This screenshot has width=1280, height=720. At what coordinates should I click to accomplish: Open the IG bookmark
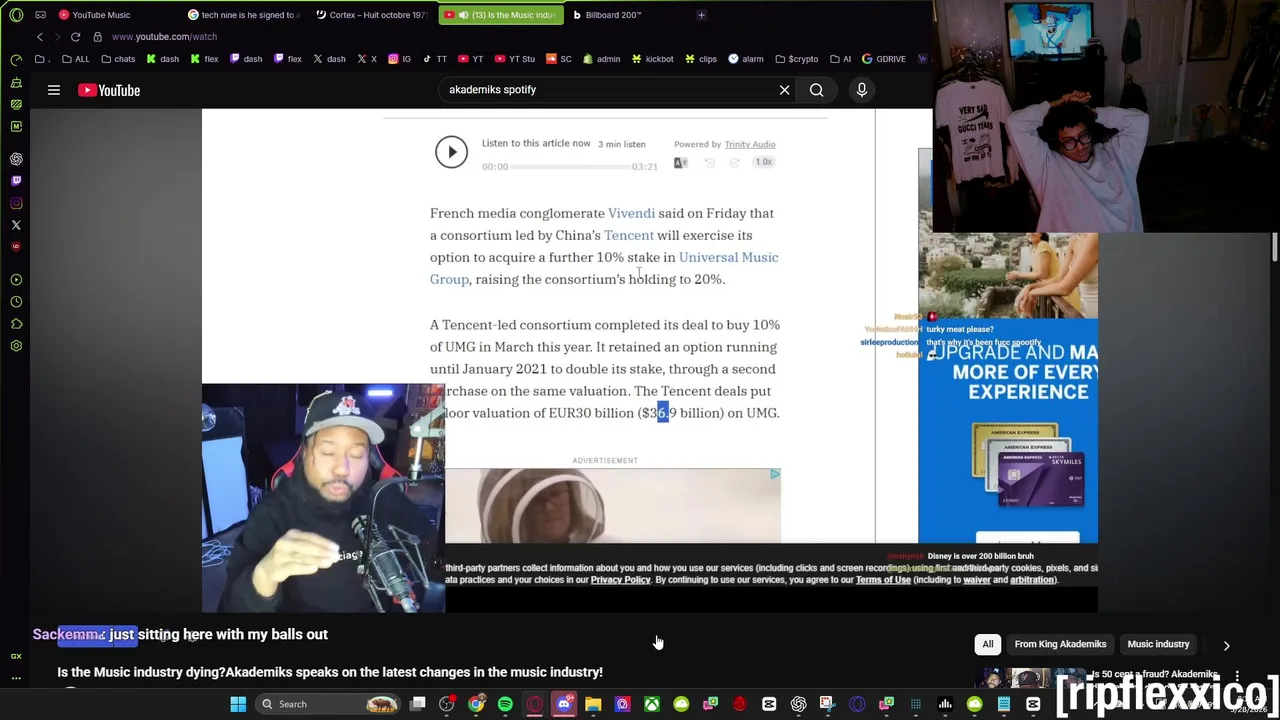(x=399, y=59)
